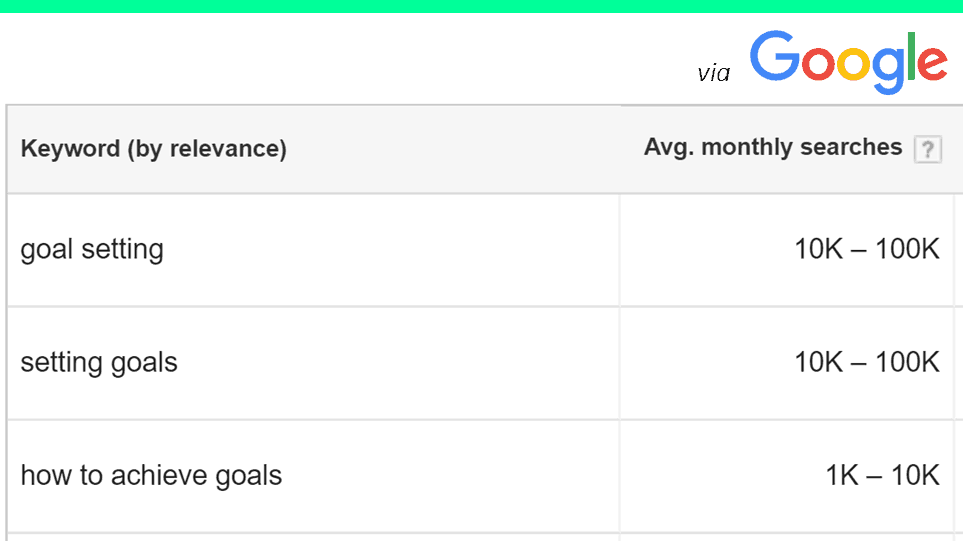Select the 'setting goals' keyword
This screenshot has height=541, width=963.
99,363
